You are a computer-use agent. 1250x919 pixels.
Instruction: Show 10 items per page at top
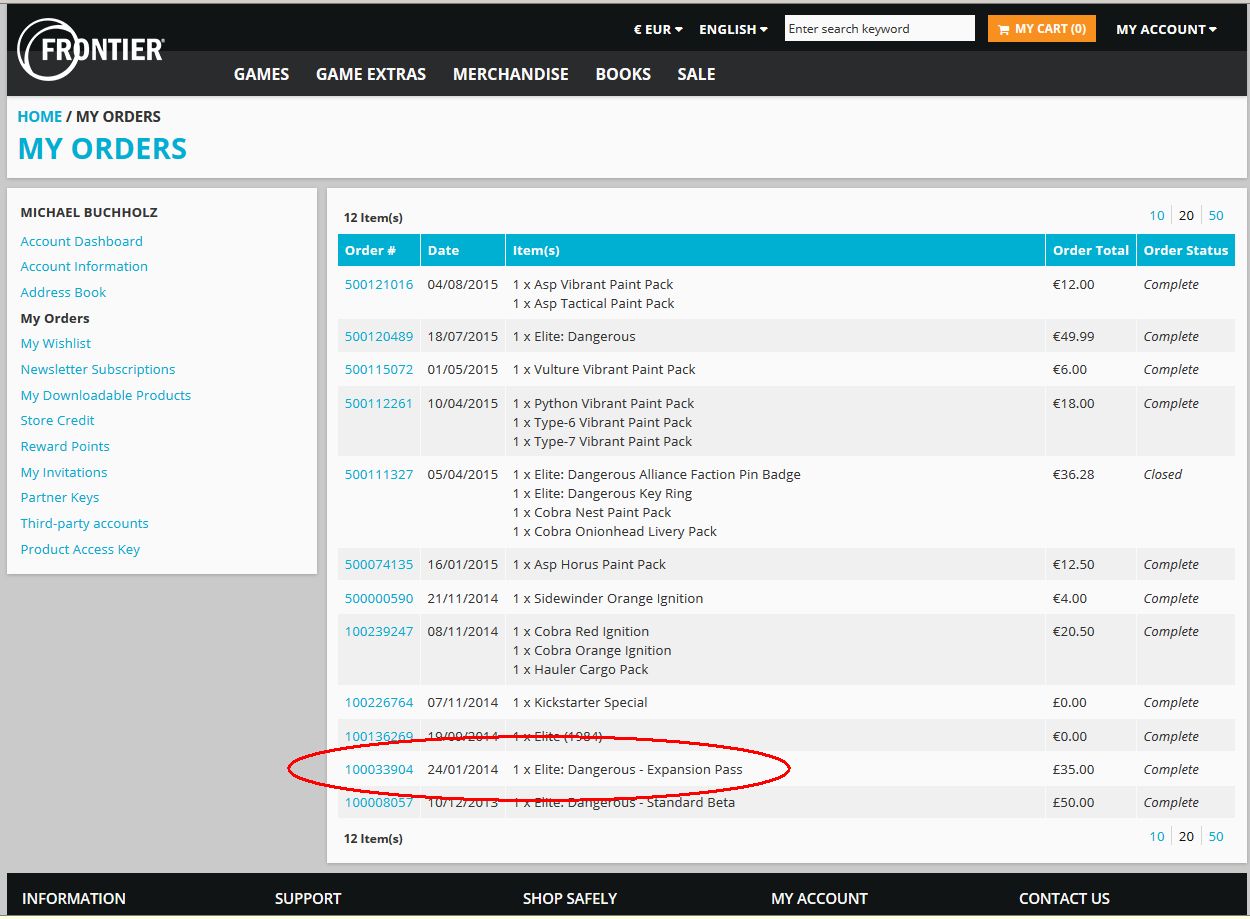1157,216
